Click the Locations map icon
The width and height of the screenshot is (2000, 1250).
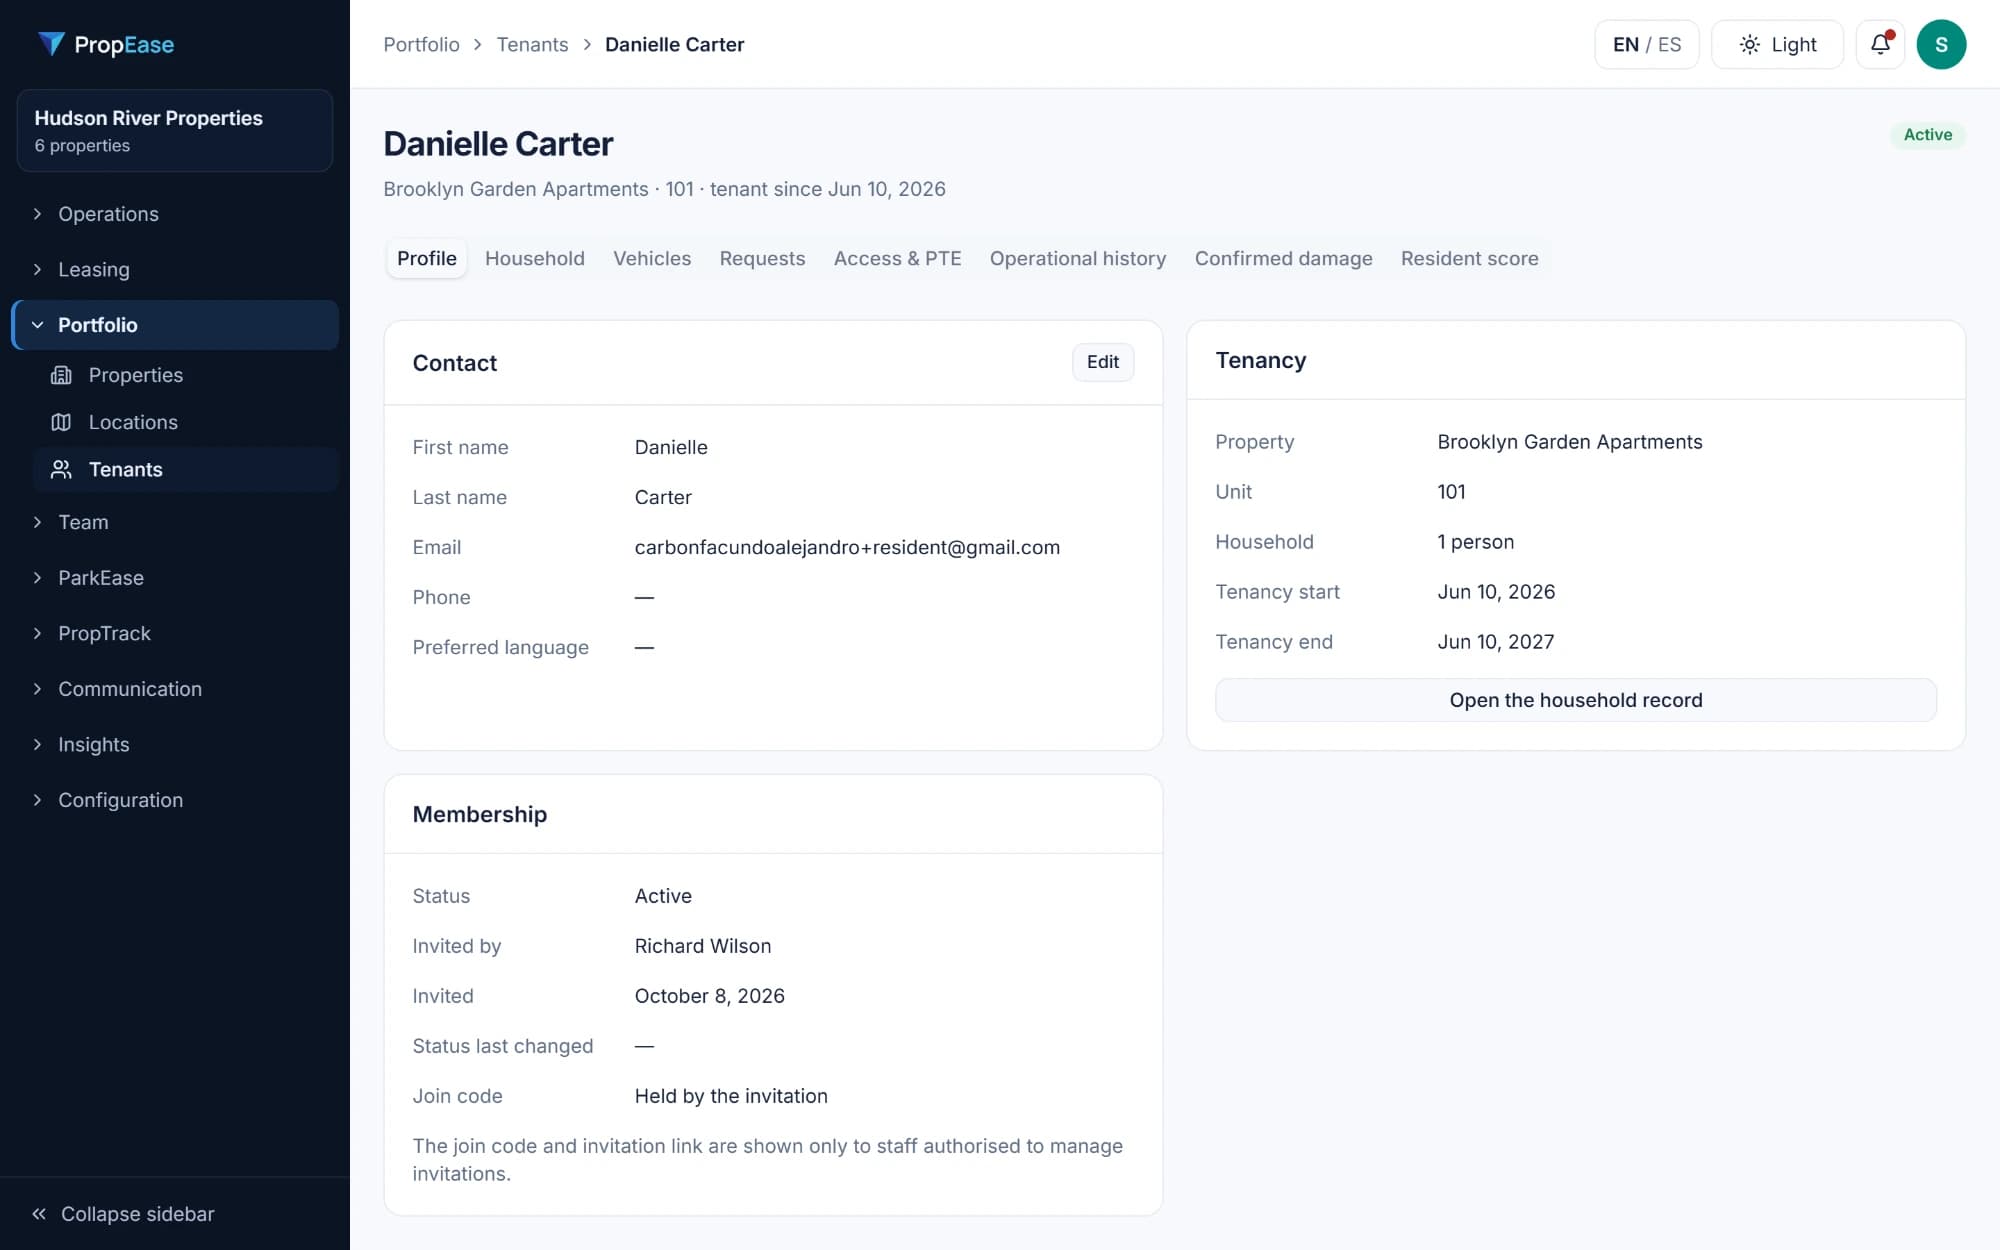pos(61,422)
